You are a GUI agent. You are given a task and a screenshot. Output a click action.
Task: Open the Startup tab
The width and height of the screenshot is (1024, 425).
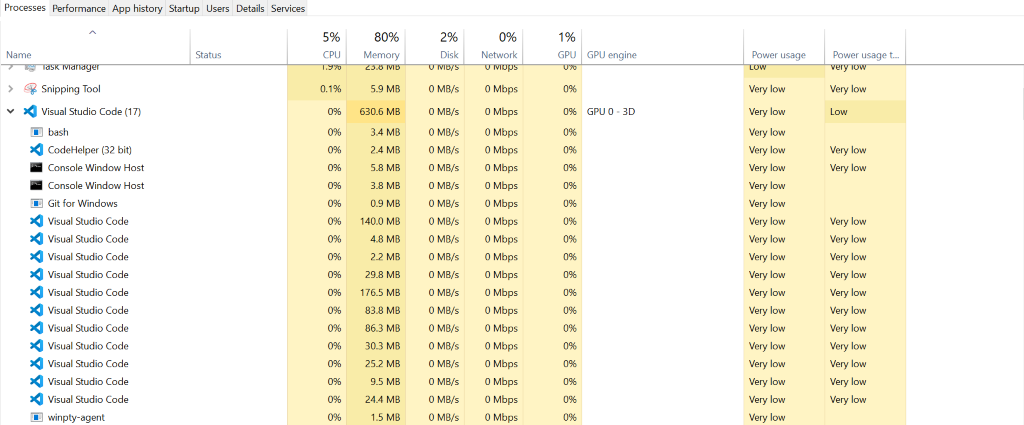coord(184,8)
